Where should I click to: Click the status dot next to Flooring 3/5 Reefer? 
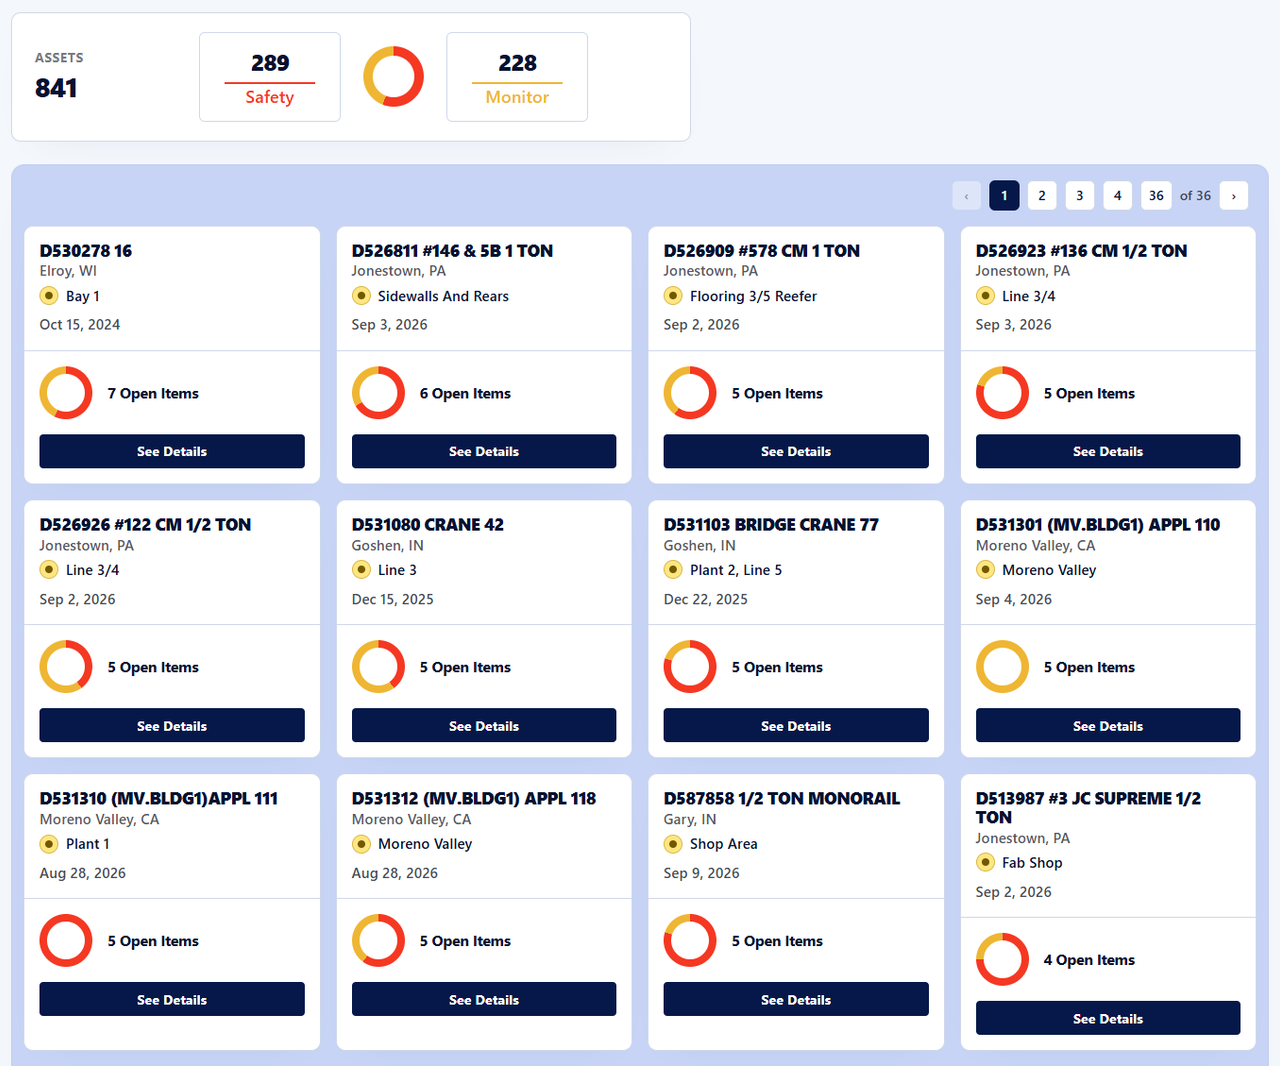[673, 296]
